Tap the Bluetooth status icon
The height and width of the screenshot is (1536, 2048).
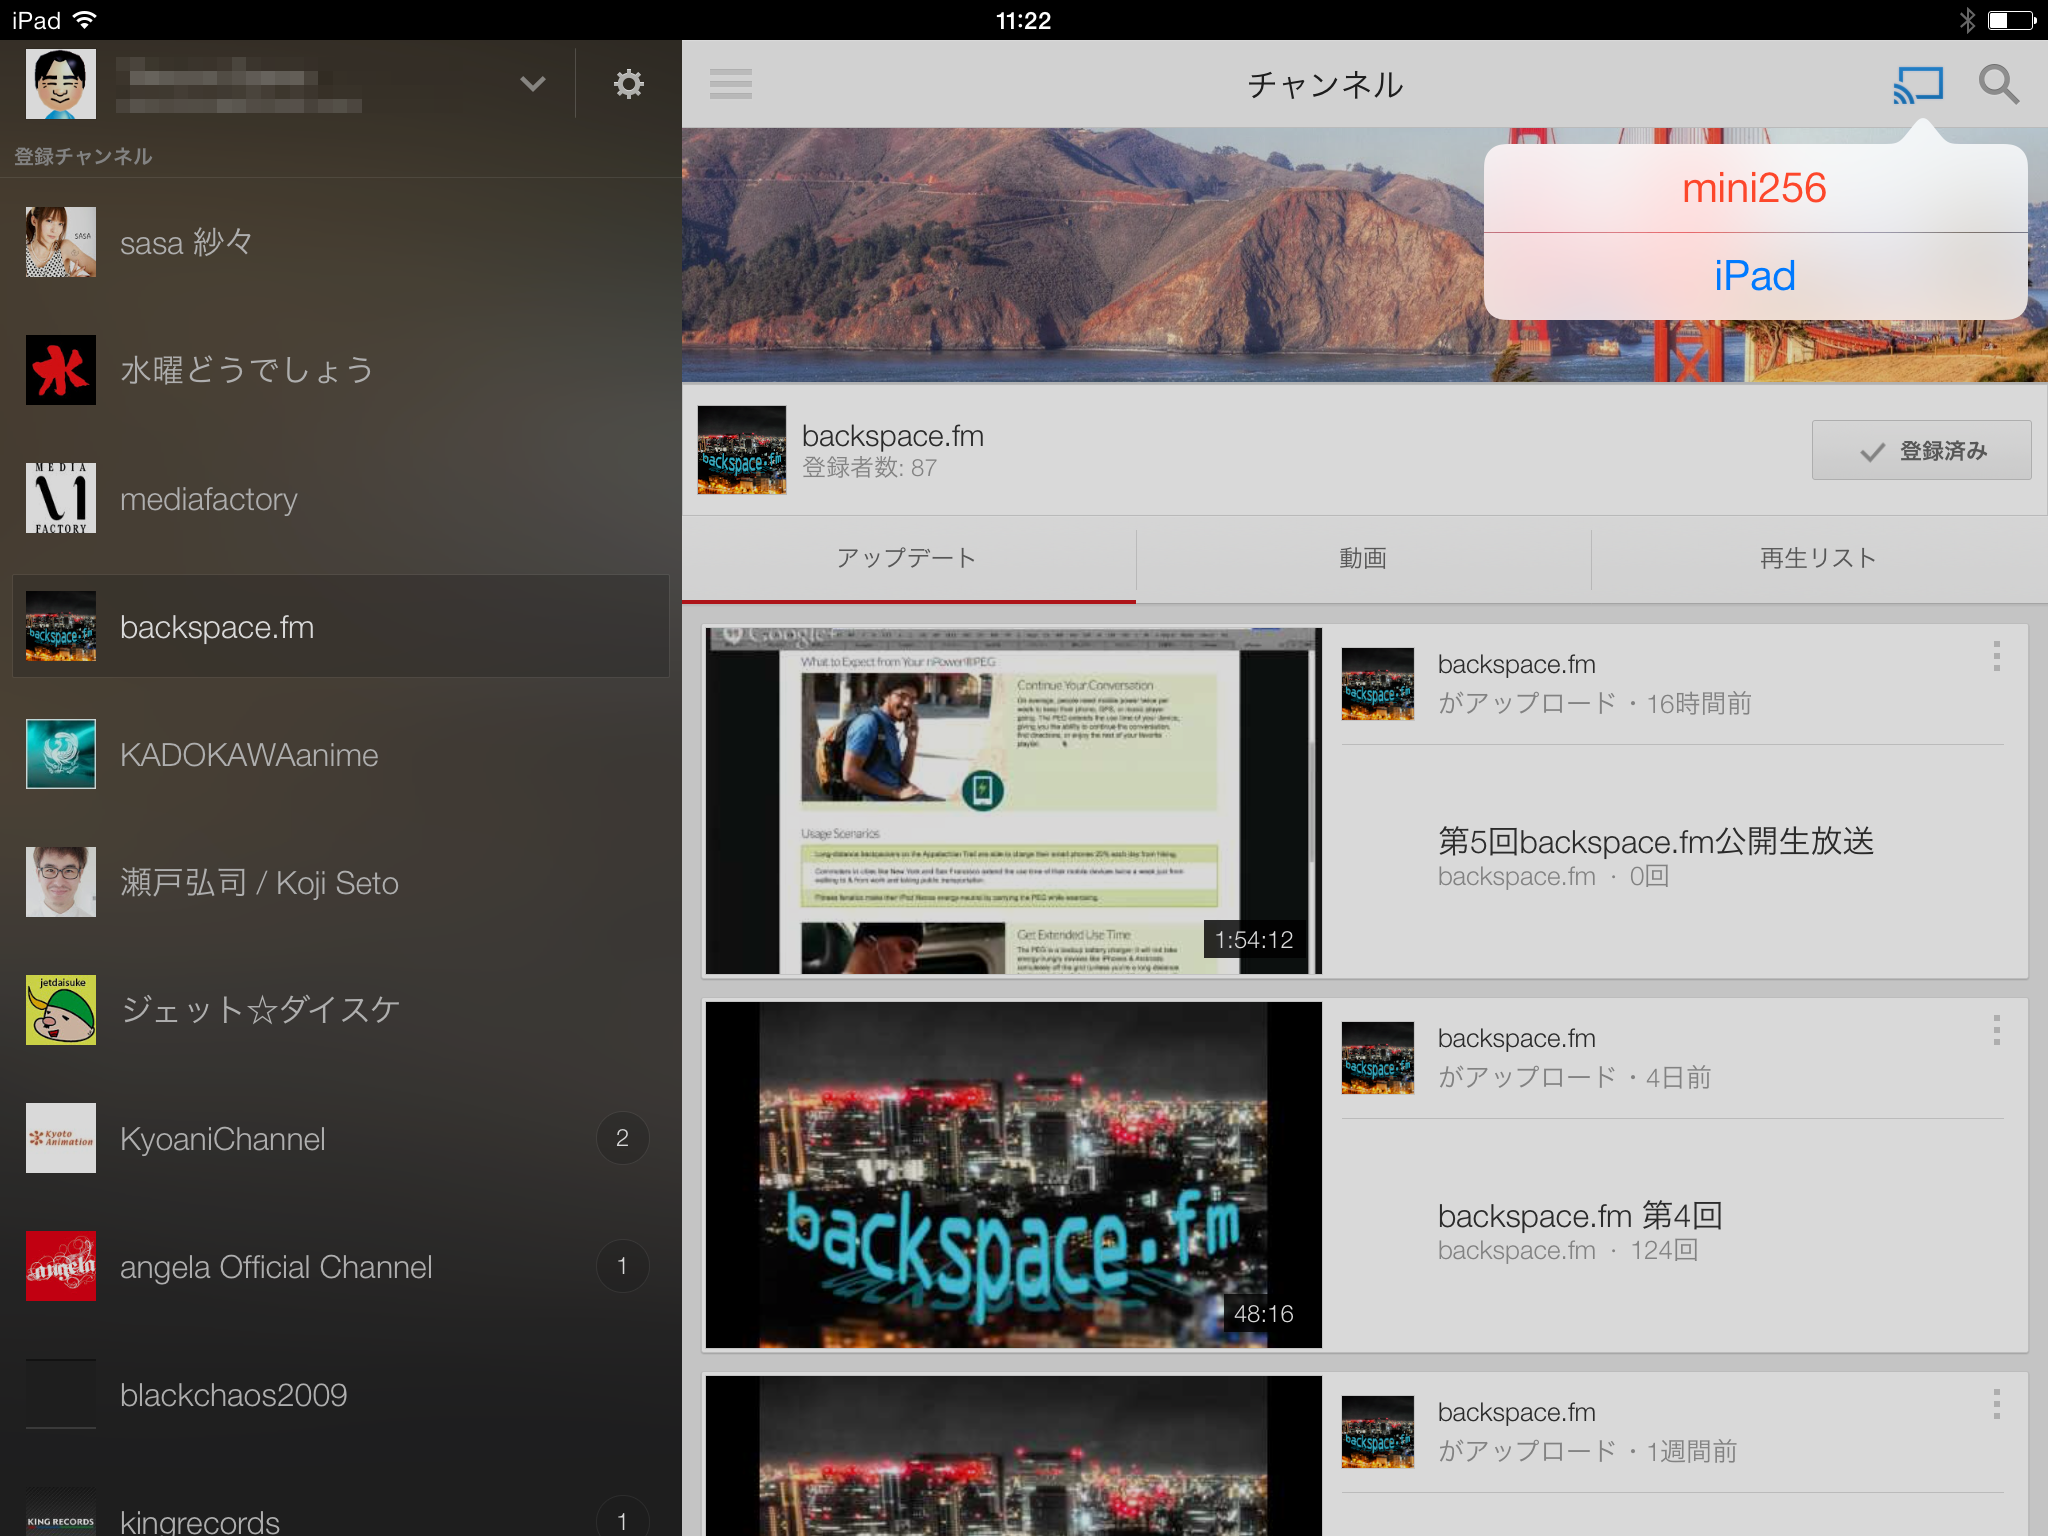coord(1966,20)
